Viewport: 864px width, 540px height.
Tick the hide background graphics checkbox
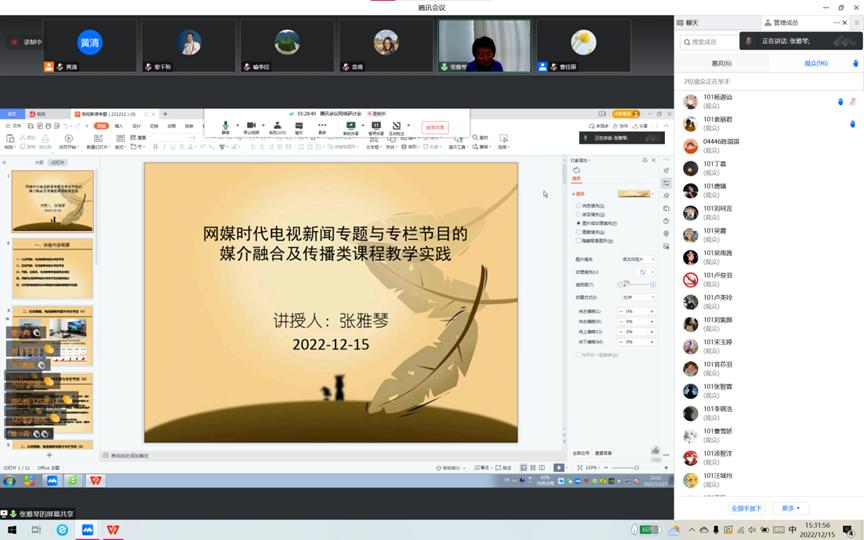pyautogui.click(x=577, y=240)
